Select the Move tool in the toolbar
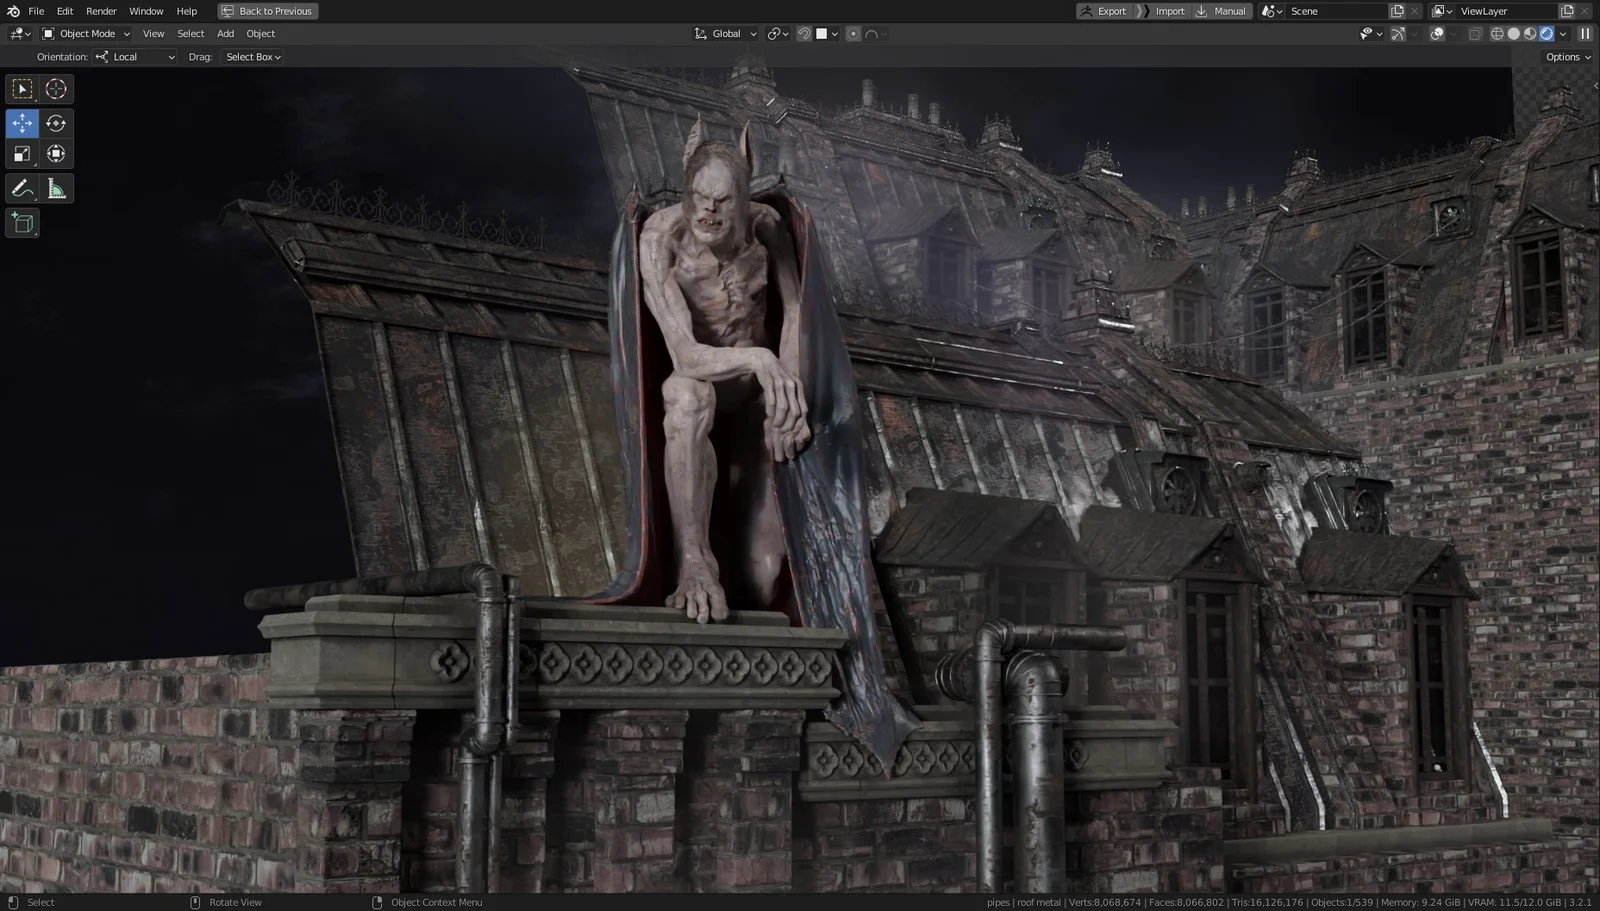The image size is (1600, 911). point(22,122)
